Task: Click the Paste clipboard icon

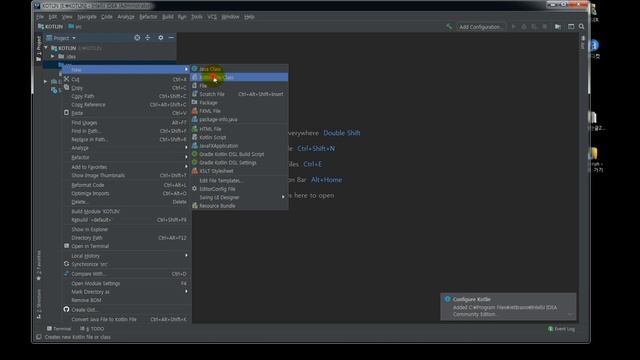Action: point(67,113)
